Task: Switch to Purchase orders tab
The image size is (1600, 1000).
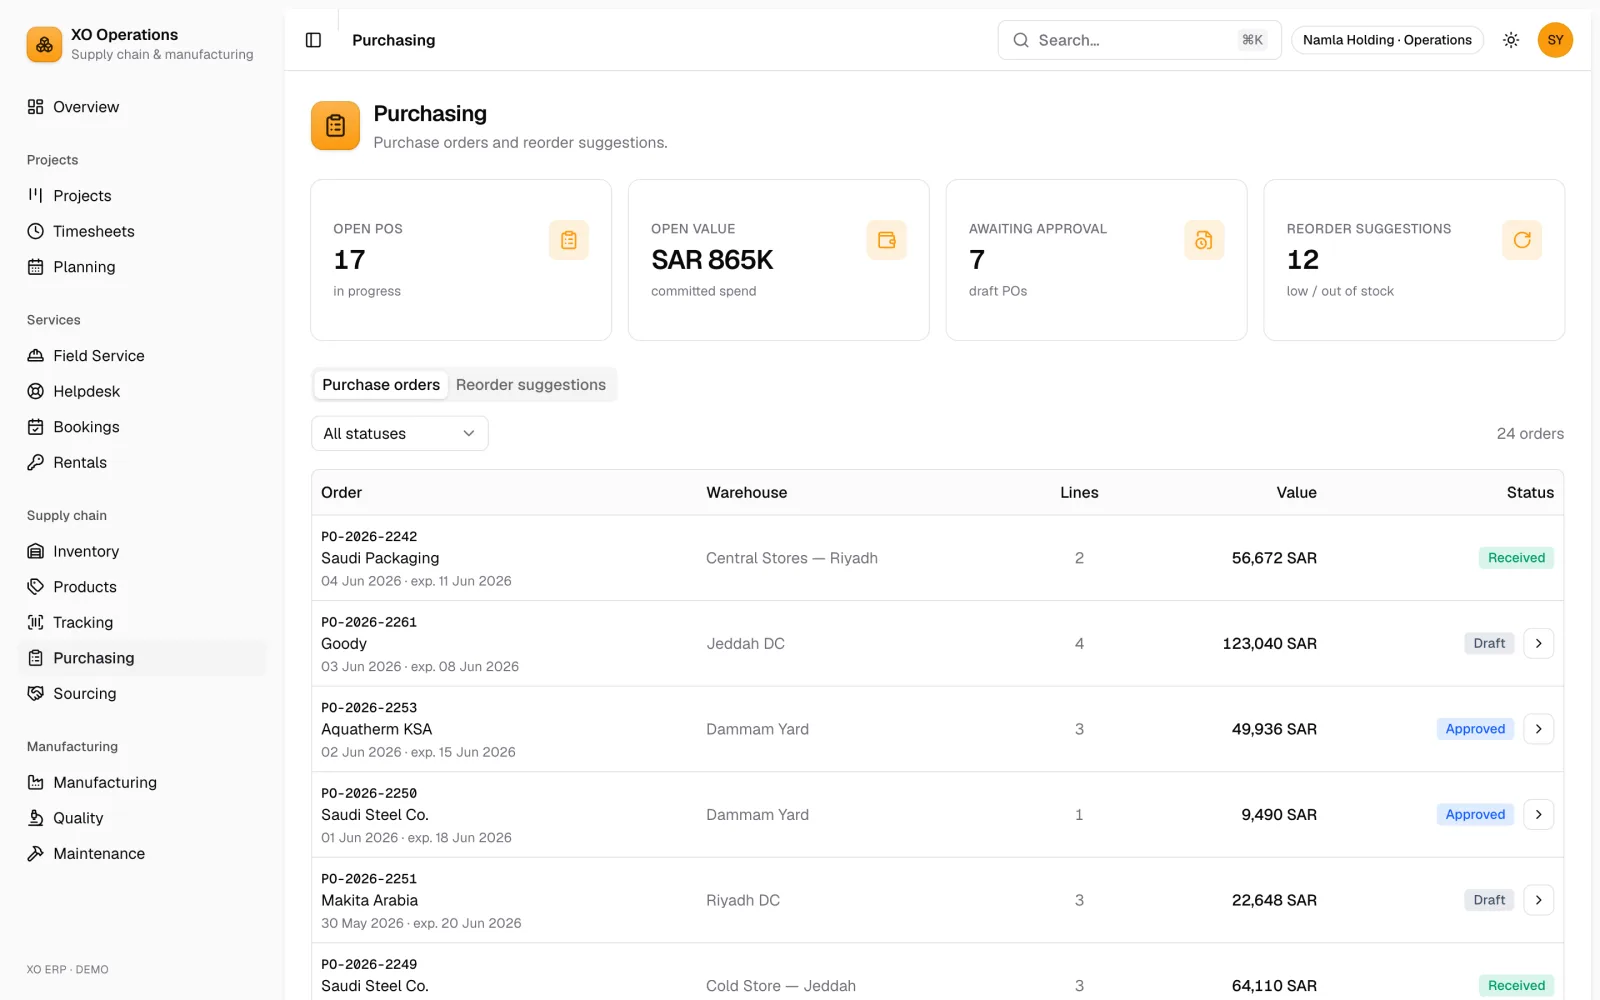Action: (381, 385)
